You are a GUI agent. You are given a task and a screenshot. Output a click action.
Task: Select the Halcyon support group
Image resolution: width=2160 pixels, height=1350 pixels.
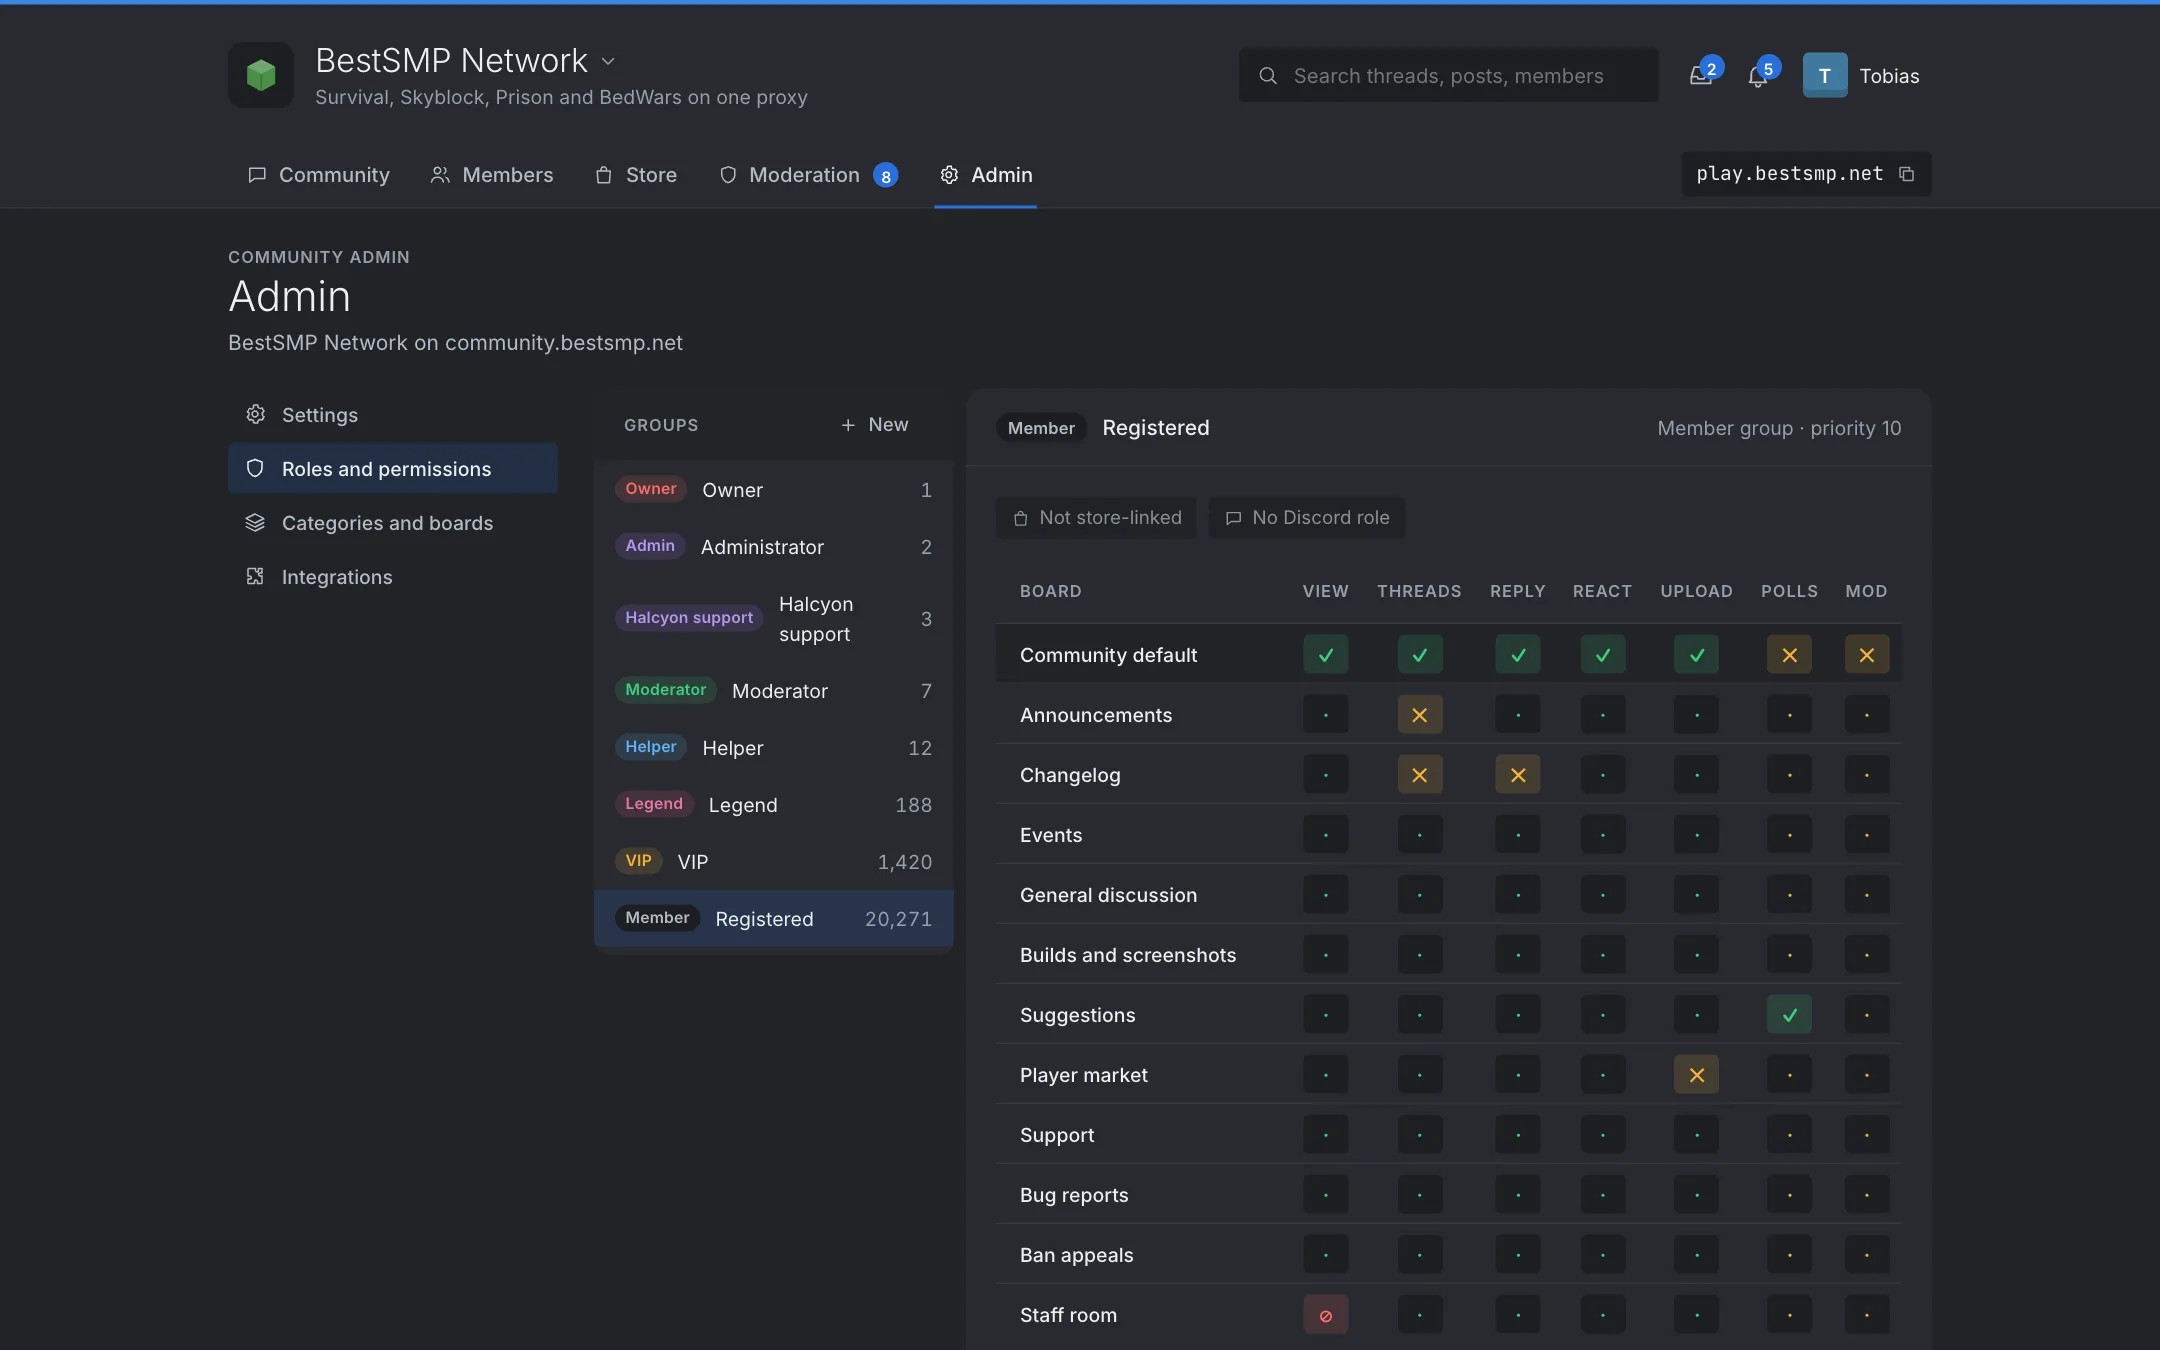point(774,619)
